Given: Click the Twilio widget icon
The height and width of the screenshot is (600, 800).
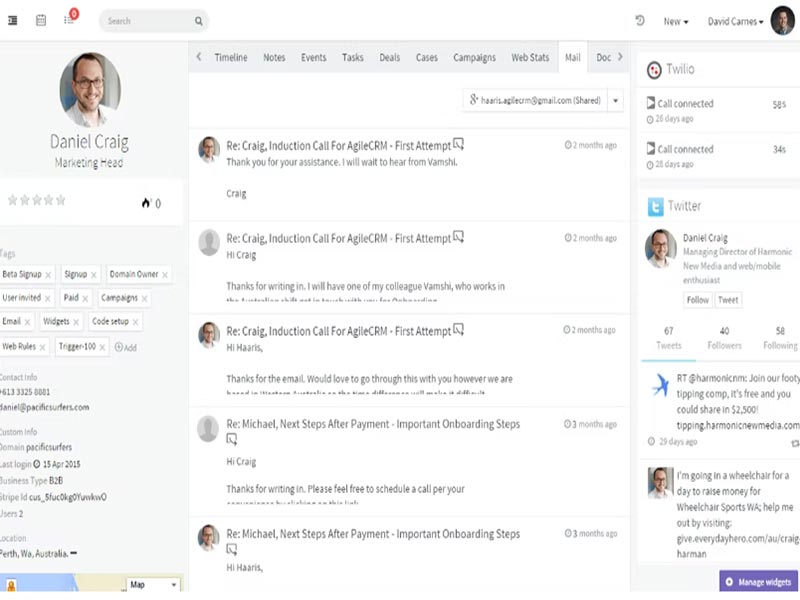Looking at the screenshot, I should click(654, 69).
